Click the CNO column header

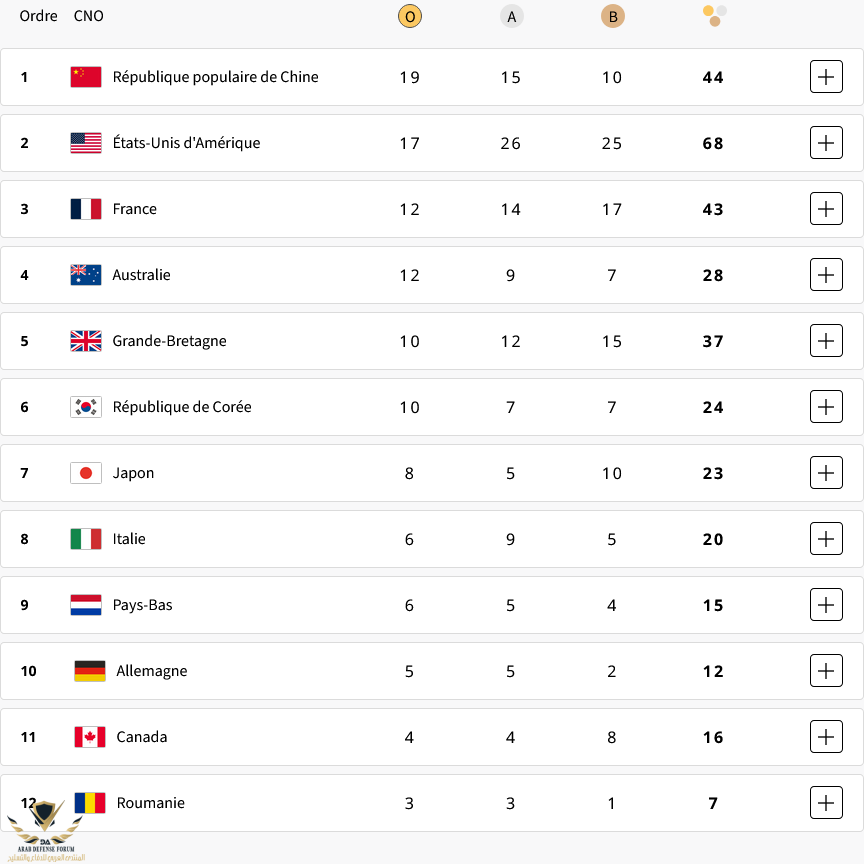tap(89, 16)
